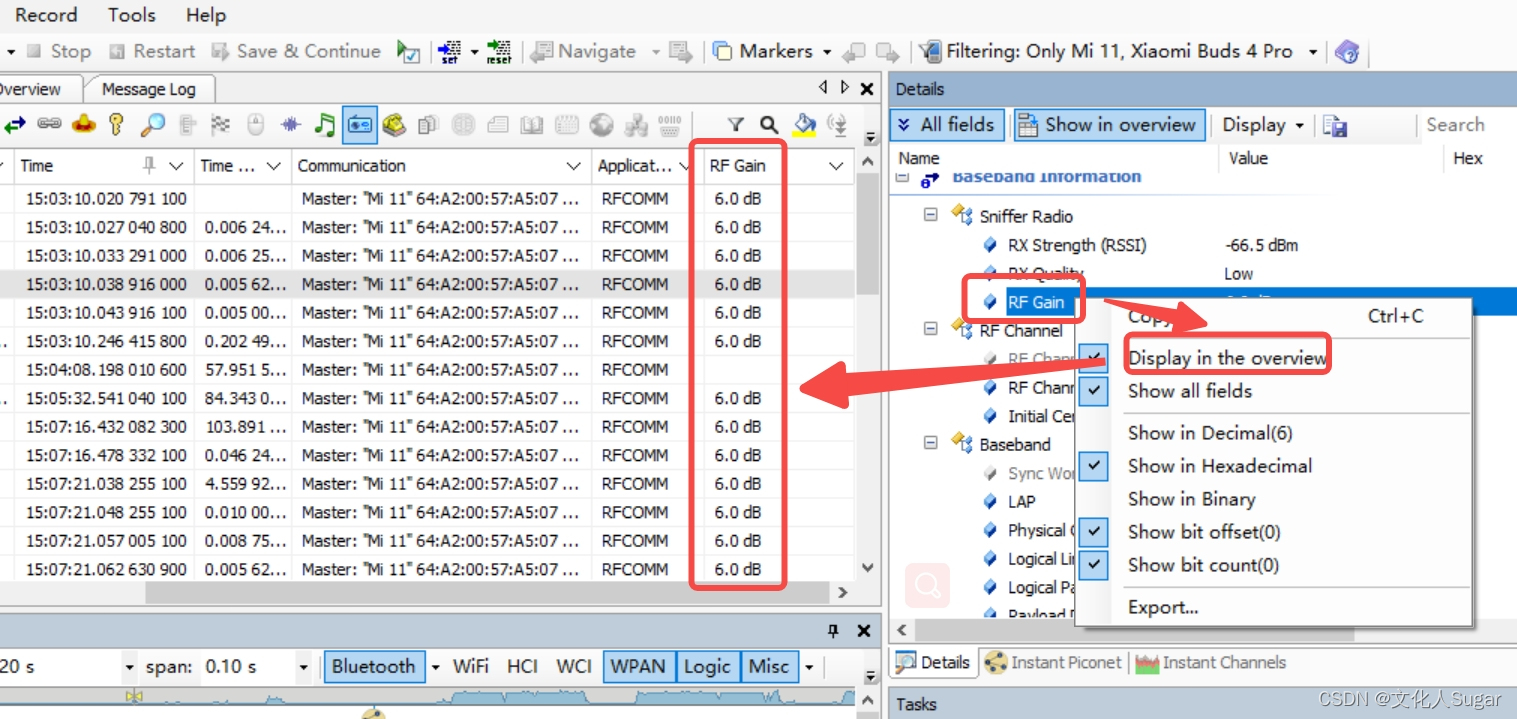Click the Search field in Details panel

click(x=1466, y=125)
